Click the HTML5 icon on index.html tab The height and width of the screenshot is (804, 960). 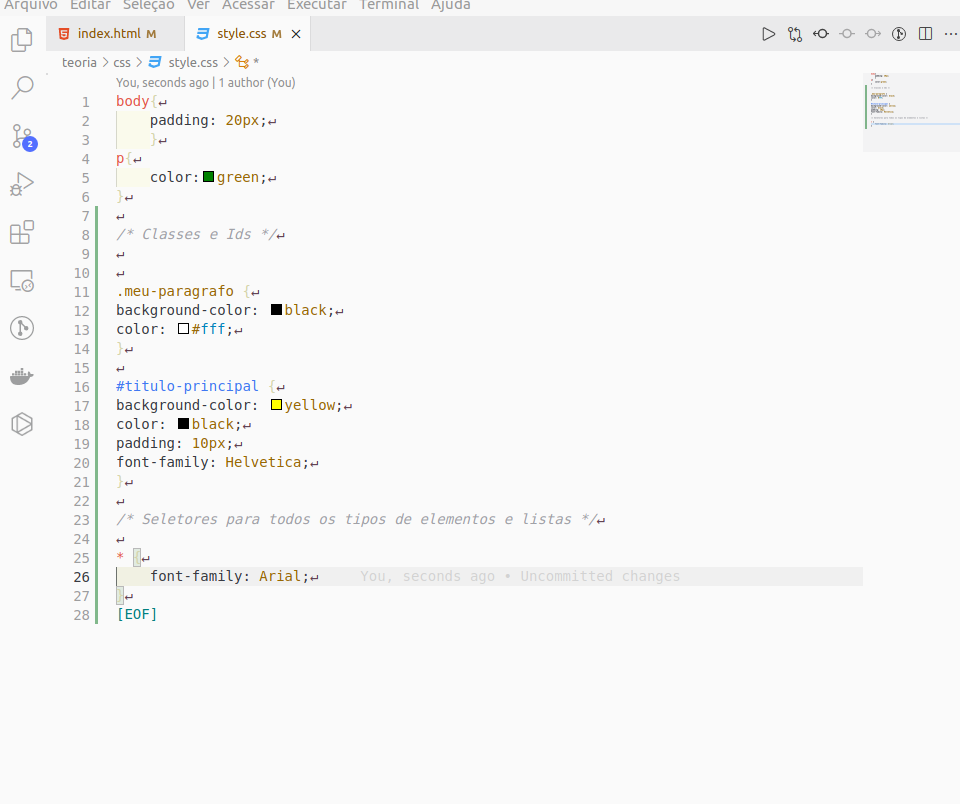click(x=64, y=34)
